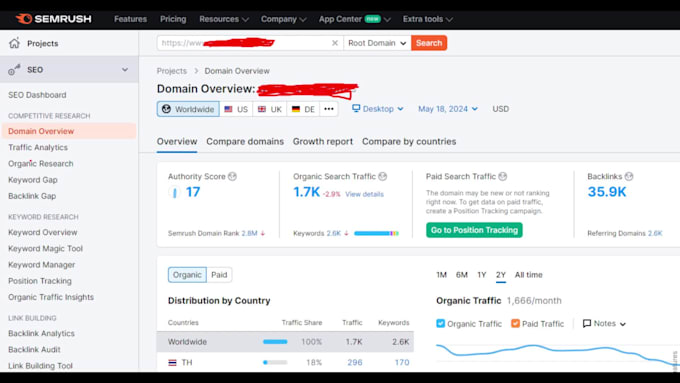
Task: Open the Resources dropdown menu
Action: 224,19
